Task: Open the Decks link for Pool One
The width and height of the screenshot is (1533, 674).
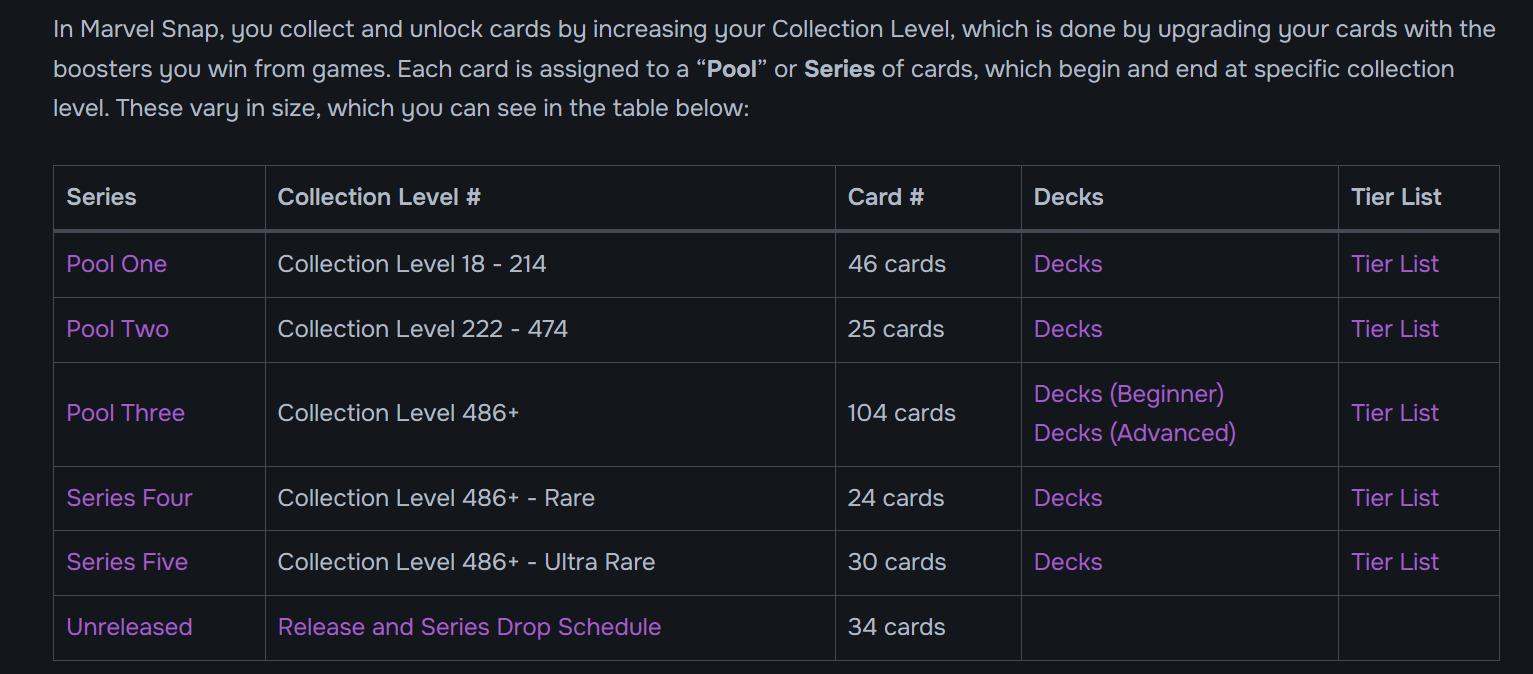Action: tap(1068, 264)
